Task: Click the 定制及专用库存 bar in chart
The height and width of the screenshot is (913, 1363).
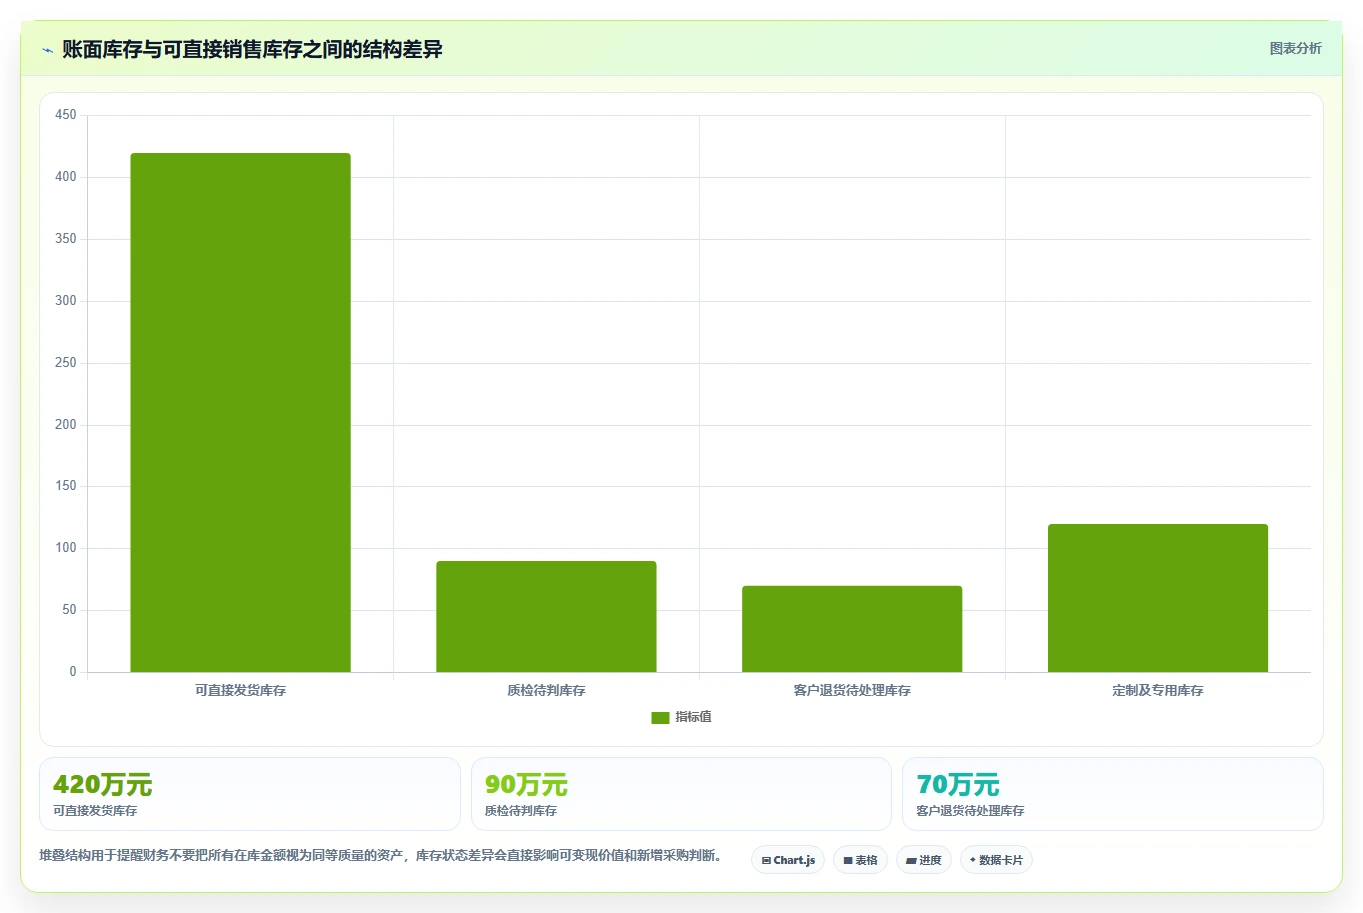Action: click(x=1158, y=598)
